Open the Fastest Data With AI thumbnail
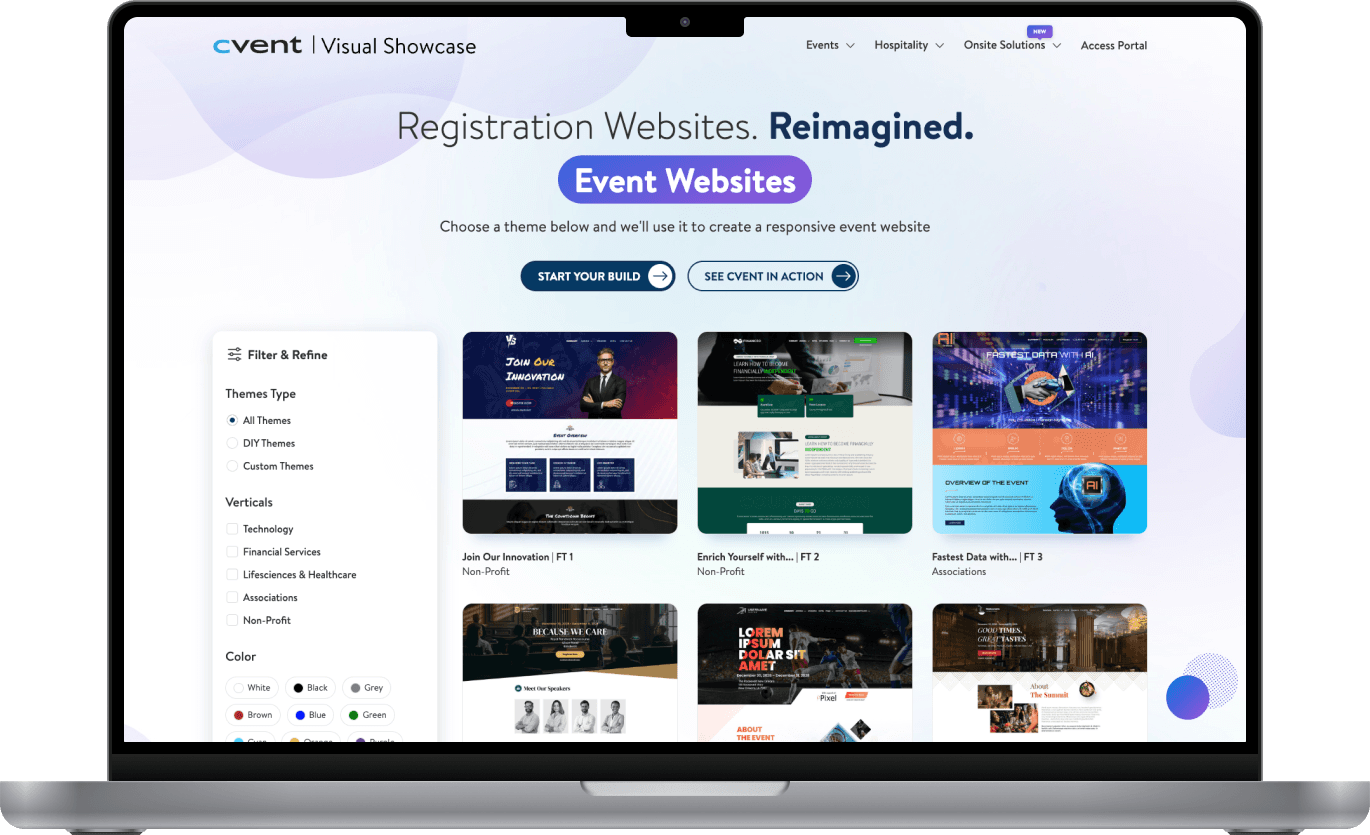Viewport: 1370px width, 835px height. click(x=1040, y=433)
